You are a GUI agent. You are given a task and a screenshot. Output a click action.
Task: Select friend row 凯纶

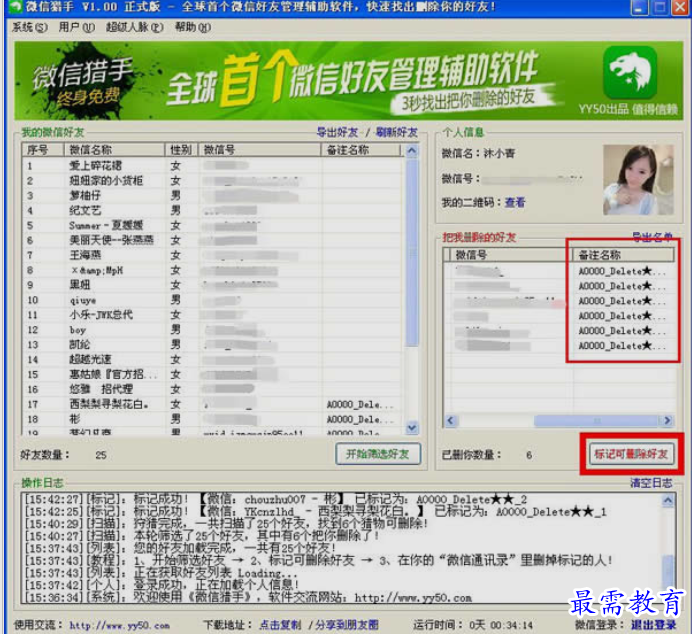point(212,345)
